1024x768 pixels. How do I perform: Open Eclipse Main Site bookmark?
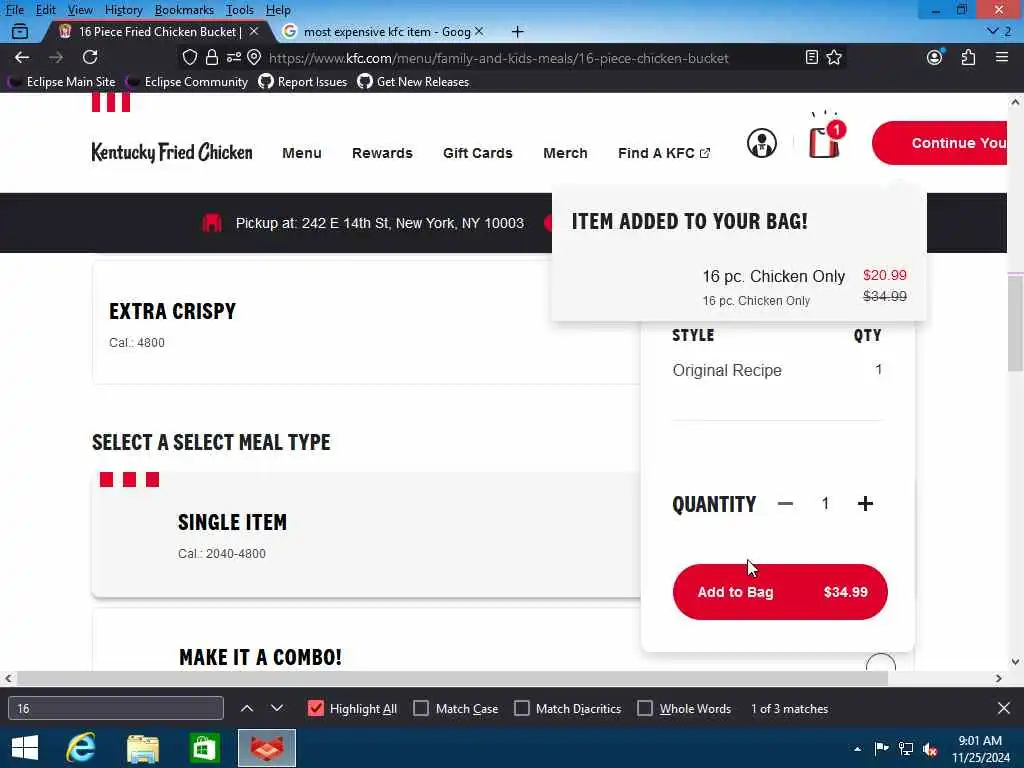(61, 82)
